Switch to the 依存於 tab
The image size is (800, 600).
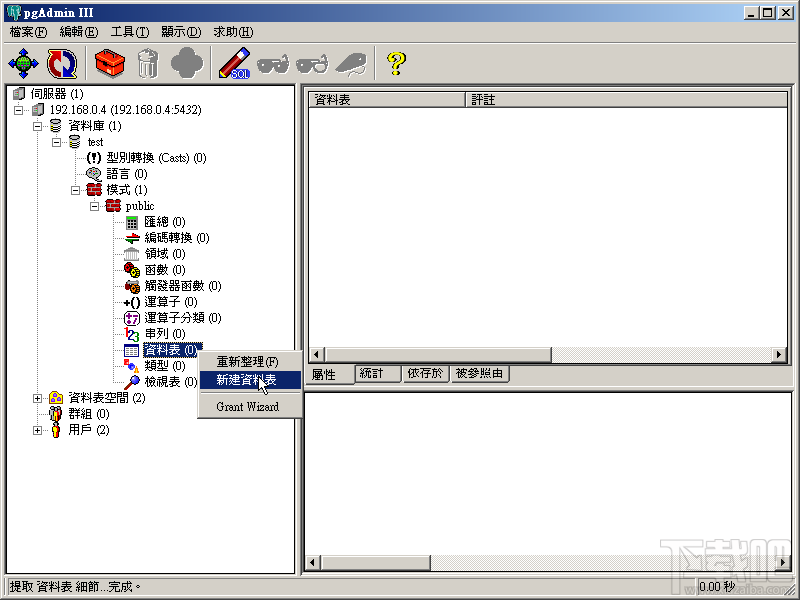click(x=425, y=373)
